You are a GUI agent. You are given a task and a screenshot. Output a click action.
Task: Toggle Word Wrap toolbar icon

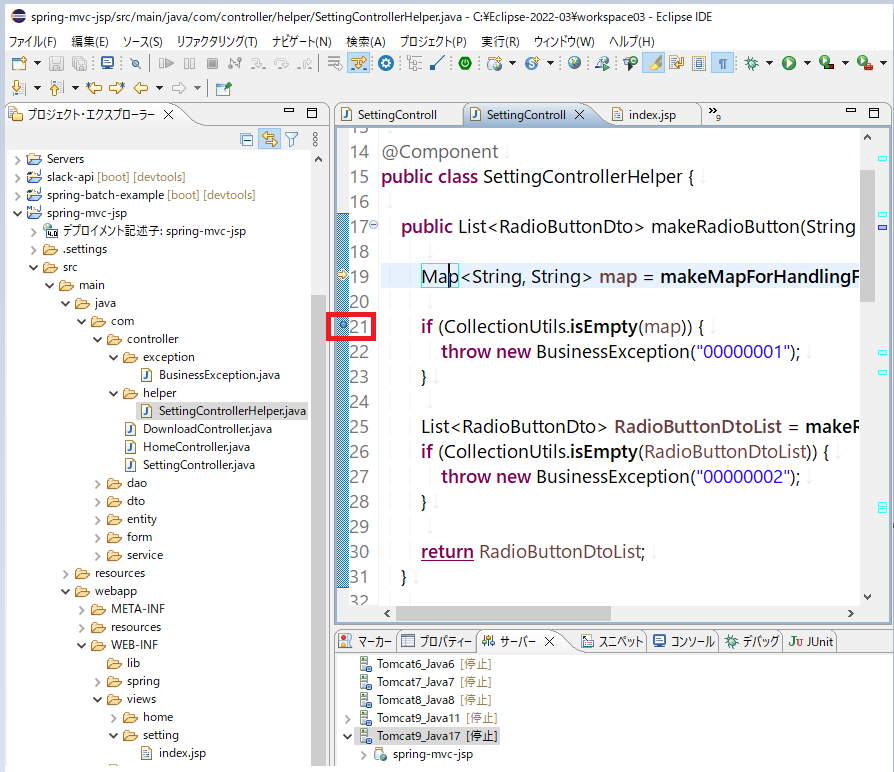(677, 63)
